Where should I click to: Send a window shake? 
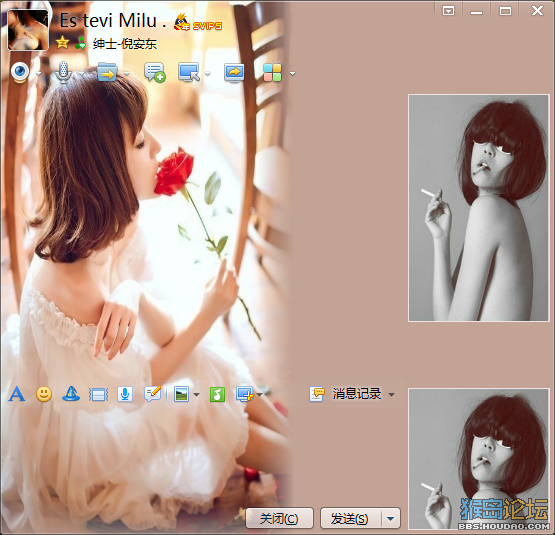tap(98, 394)
